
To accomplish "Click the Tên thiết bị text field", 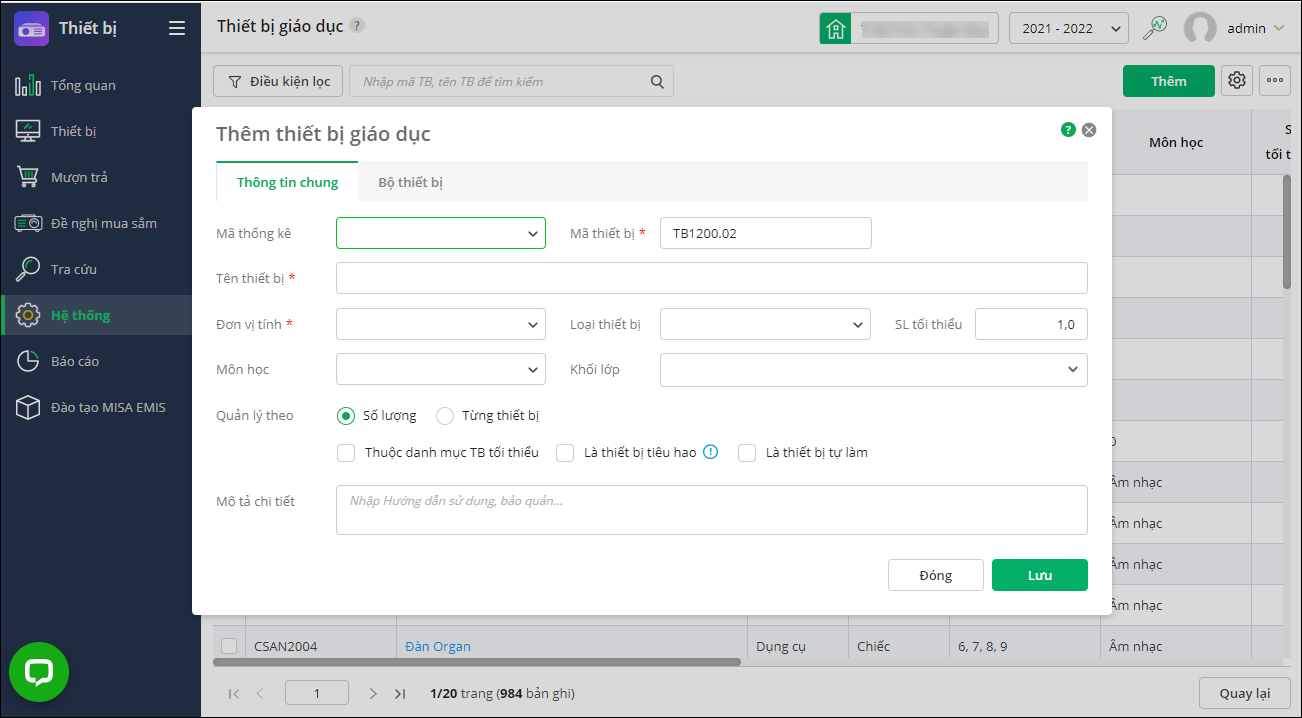I will 711,278.
